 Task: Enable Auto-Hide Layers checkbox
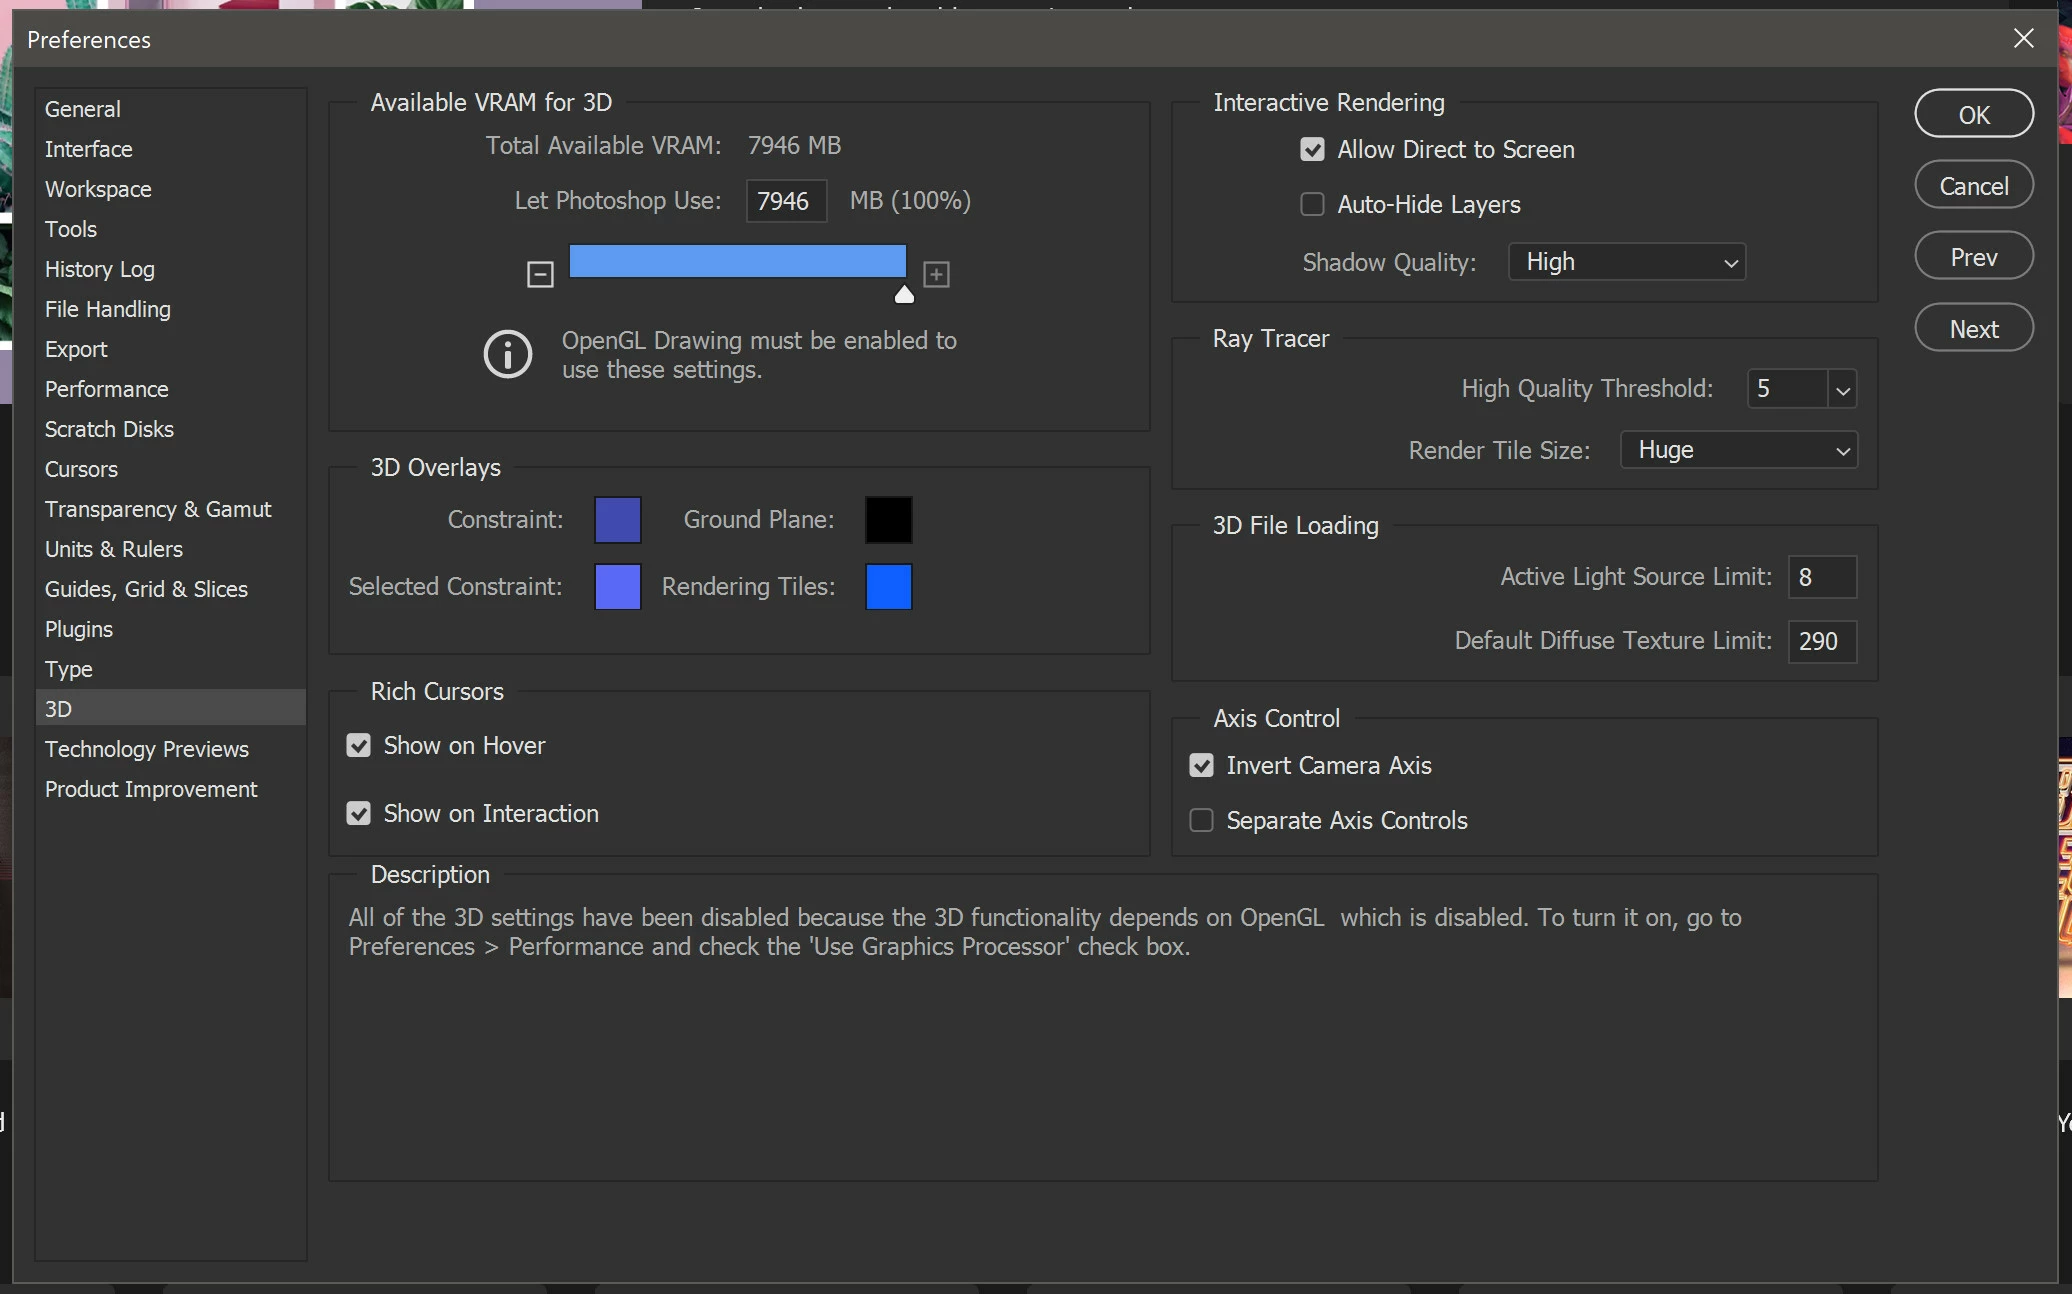pyautogui.click(x=1312, y=205)
